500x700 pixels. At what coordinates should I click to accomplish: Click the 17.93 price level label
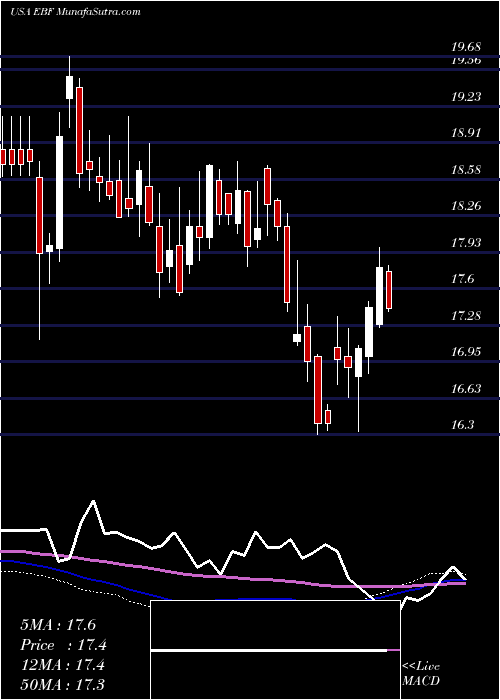point(466,242)
